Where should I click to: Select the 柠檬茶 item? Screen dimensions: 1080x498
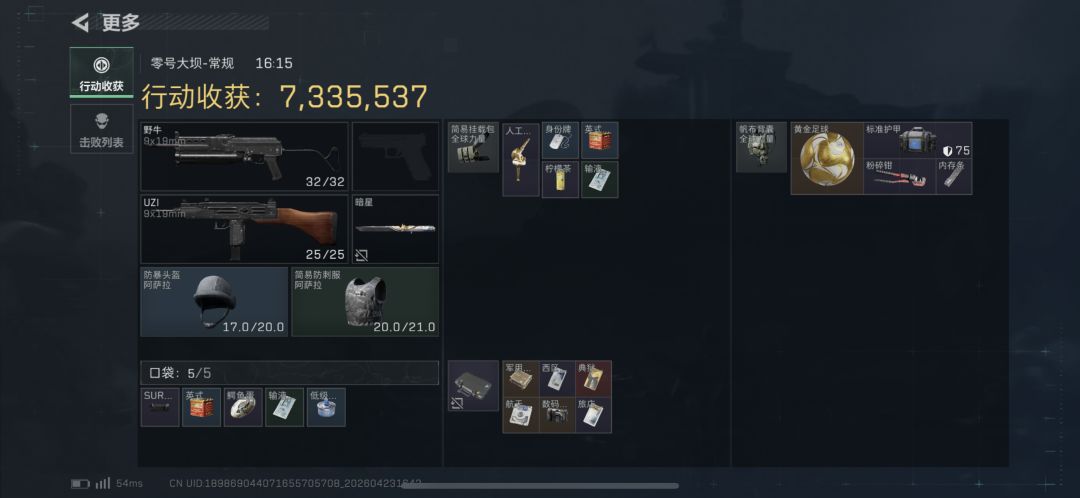560,180
